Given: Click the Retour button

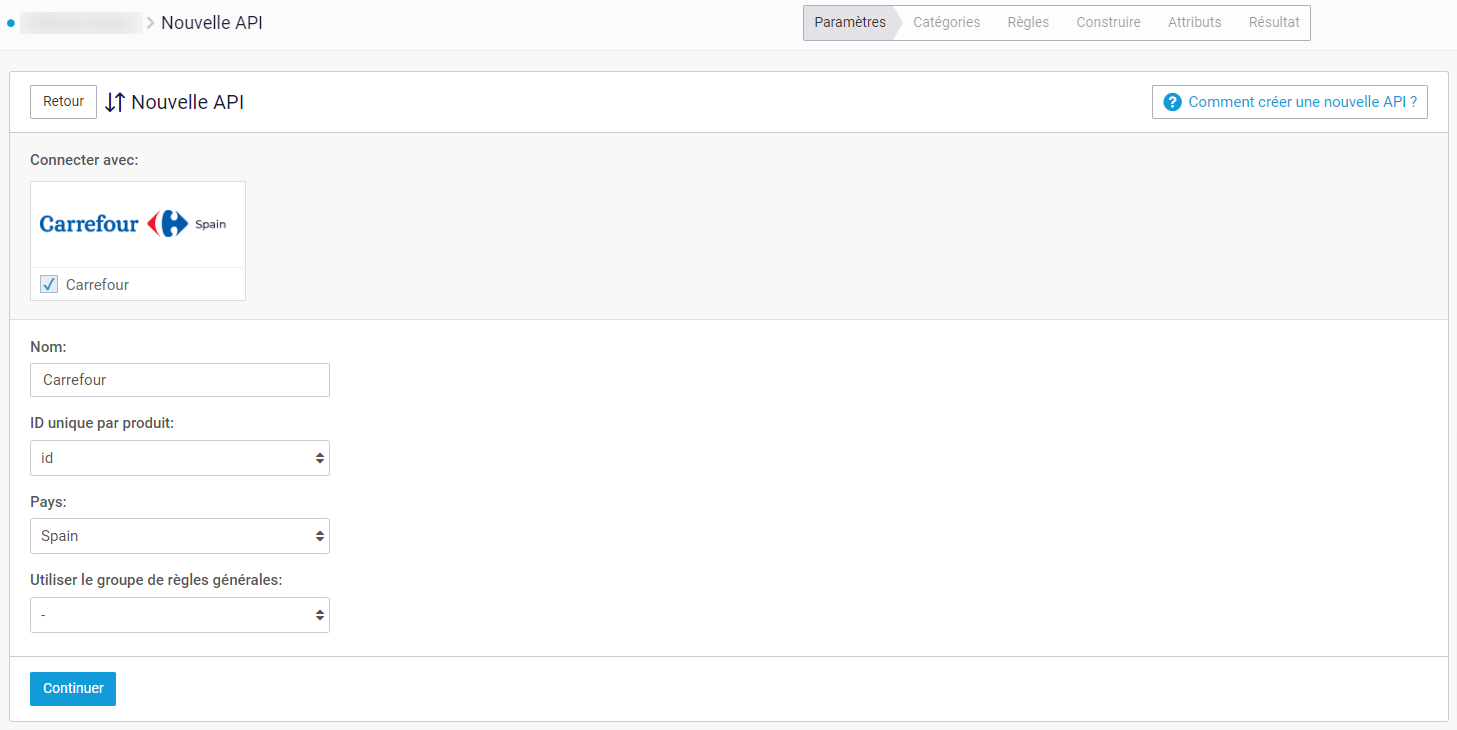Looking at the screenshot, I should 63,102.
